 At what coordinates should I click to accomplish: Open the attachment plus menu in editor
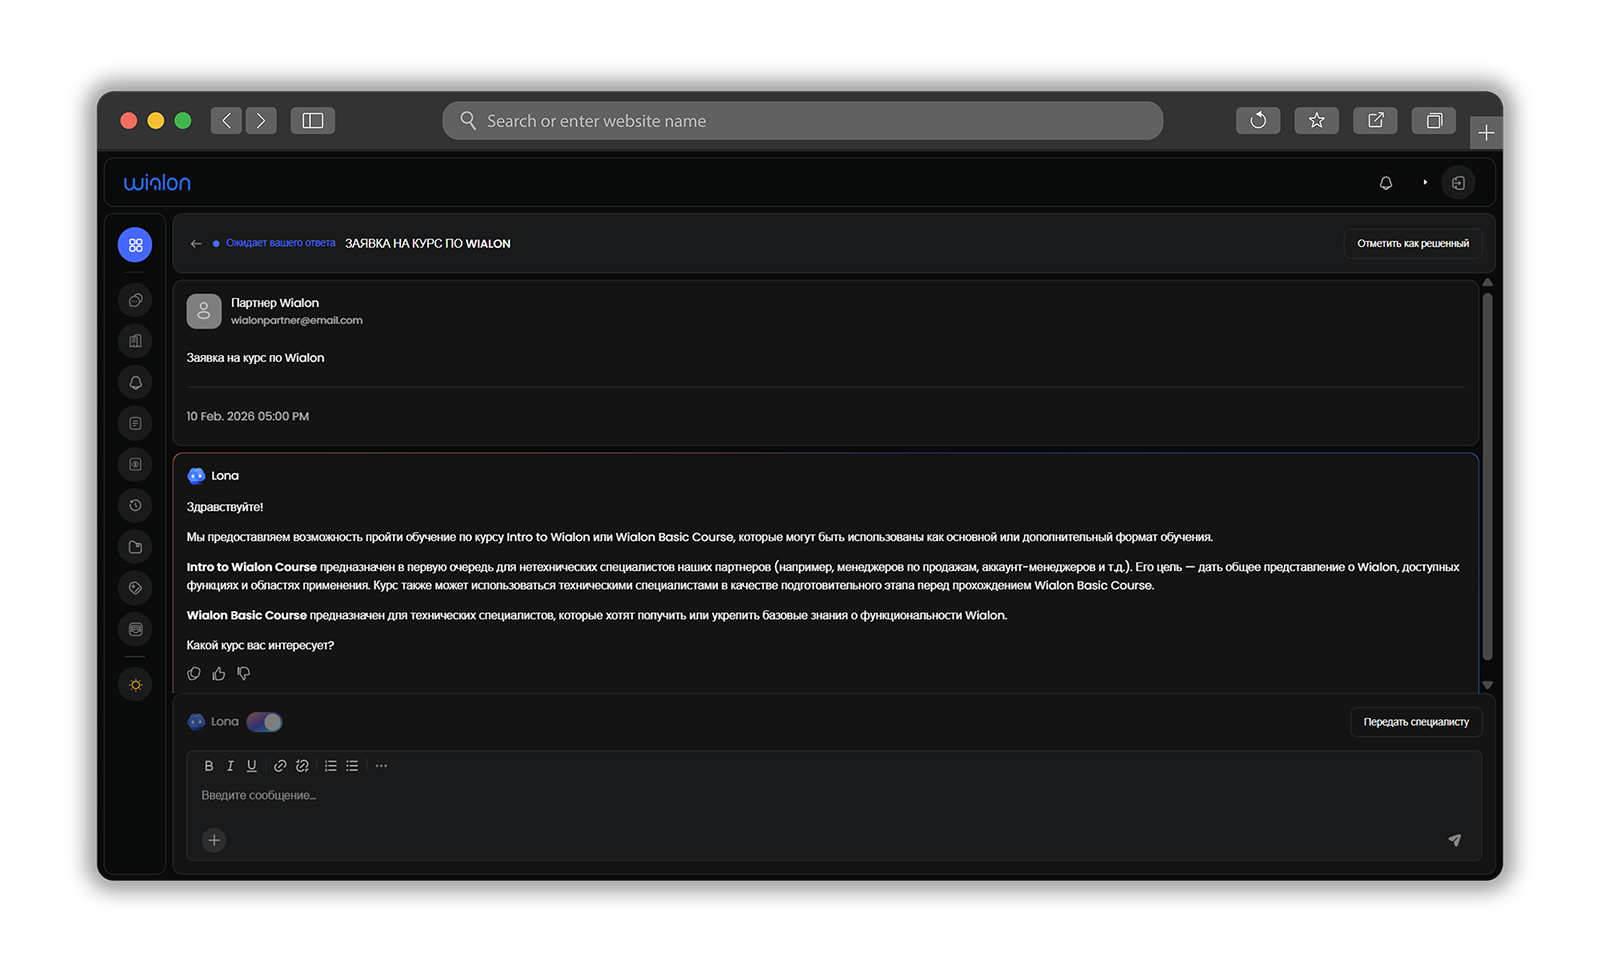[x=214, y=840]
